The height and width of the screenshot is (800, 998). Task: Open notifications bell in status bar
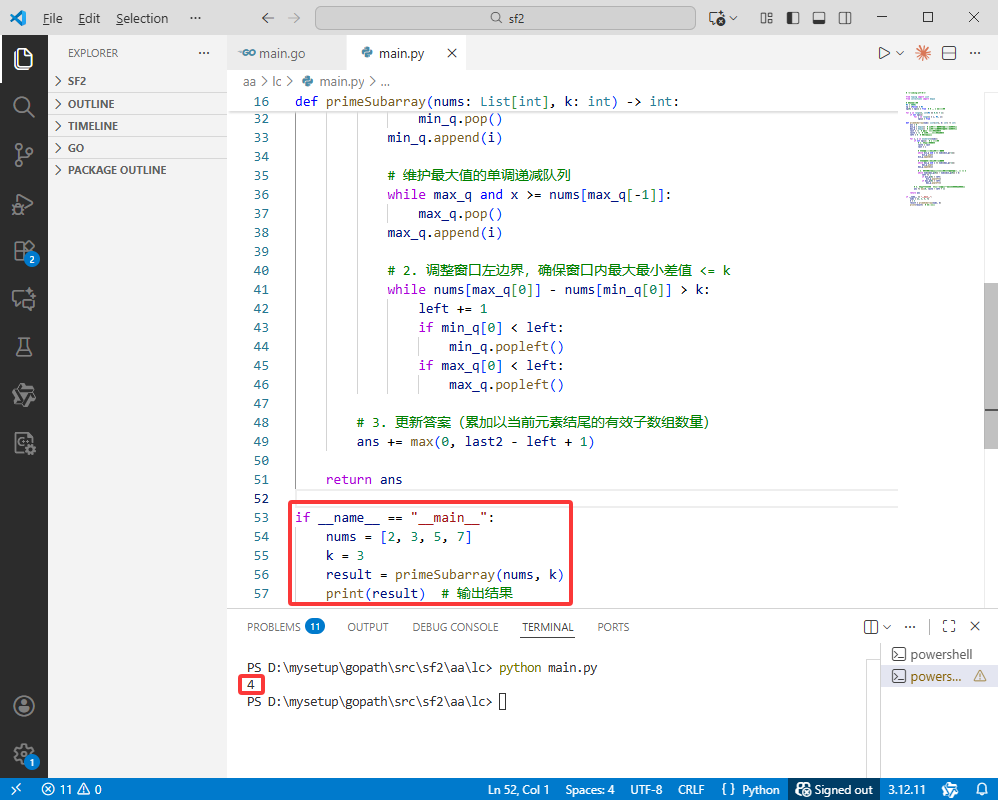click(982, 789)
